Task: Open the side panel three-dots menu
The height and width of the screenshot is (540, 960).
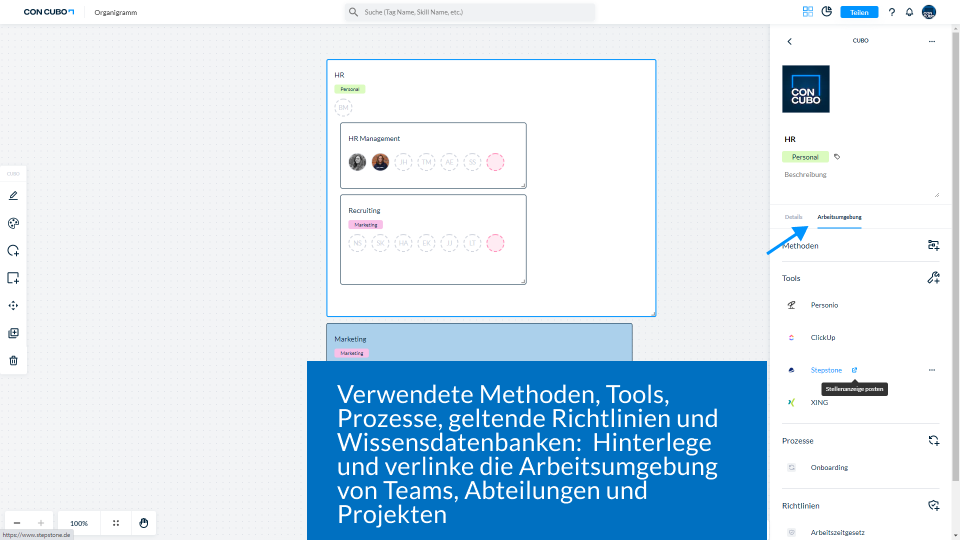Action: coord(932,41)
